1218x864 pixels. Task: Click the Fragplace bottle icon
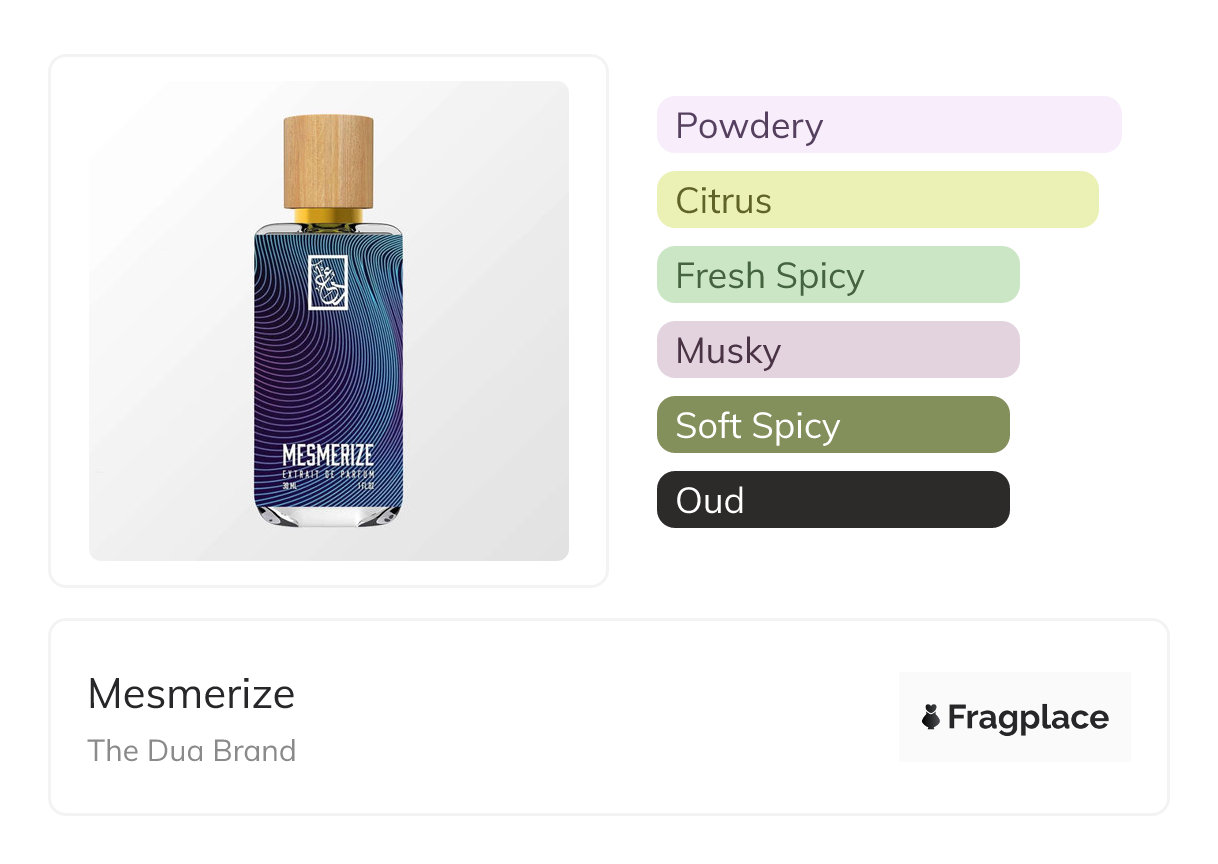[931, 717]
